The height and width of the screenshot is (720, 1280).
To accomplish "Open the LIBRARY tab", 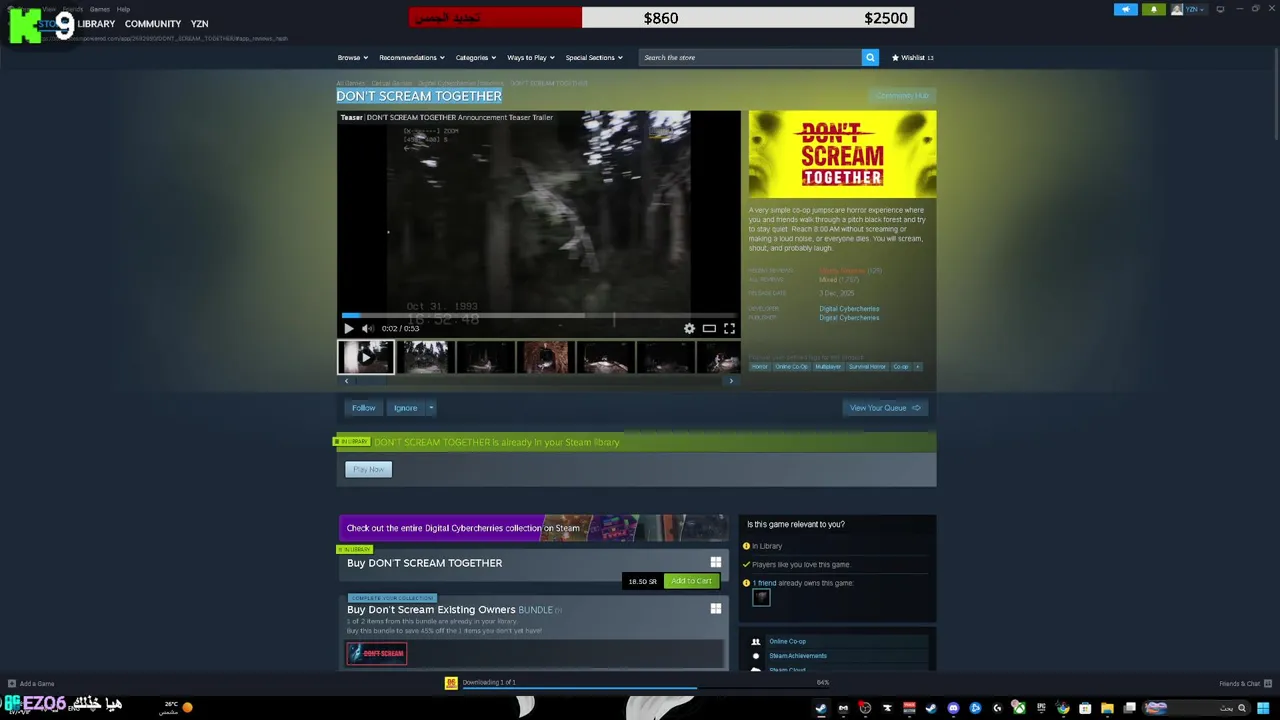I will pyautogui.click(x=96, y=23).
